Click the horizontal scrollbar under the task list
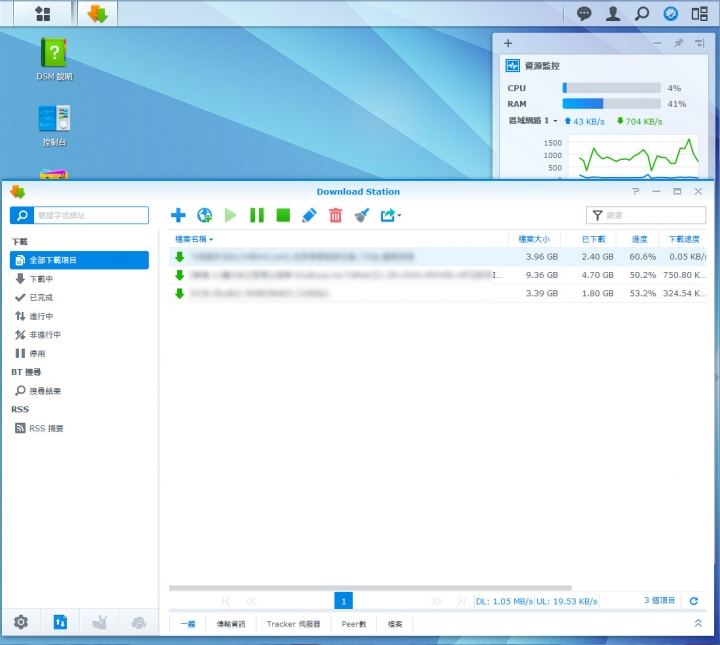Image resolution: width=720 pixels, height=645 pixels. (x=370, y=588)
